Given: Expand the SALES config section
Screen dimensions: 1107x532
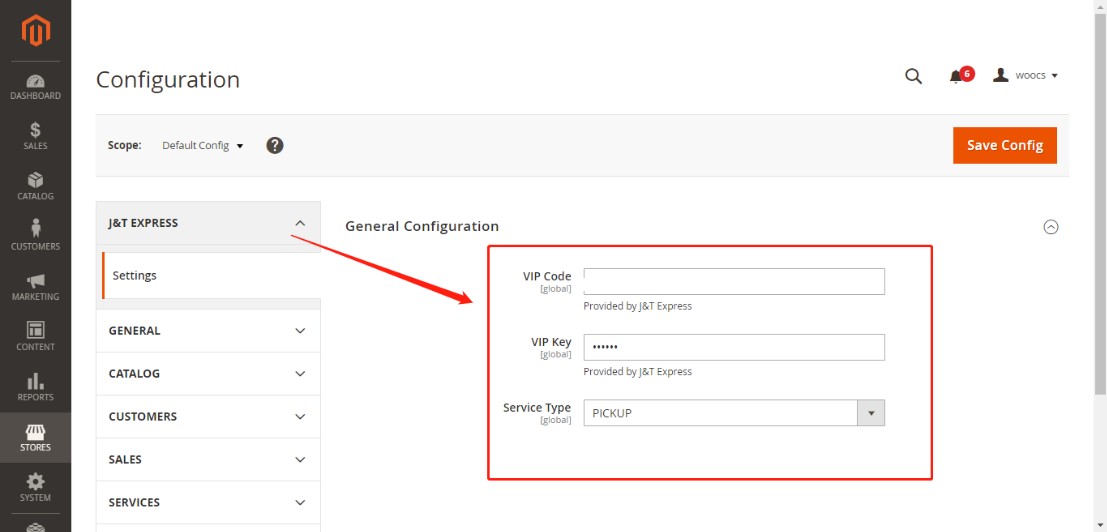Looking at the screenshot, I should point(208,460).
